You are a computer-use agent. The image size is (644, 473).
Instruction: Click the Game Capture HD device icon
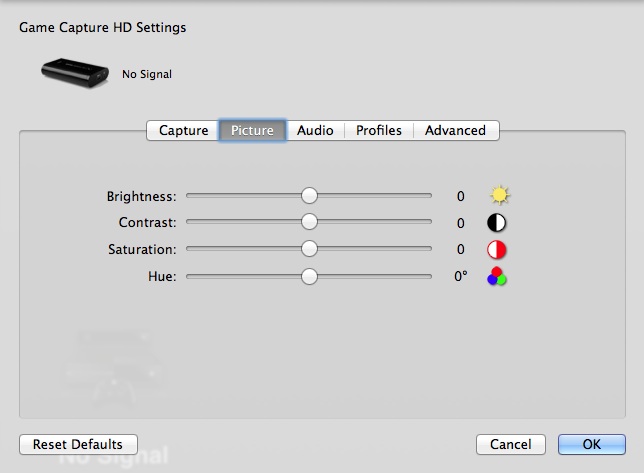(75, 72)
